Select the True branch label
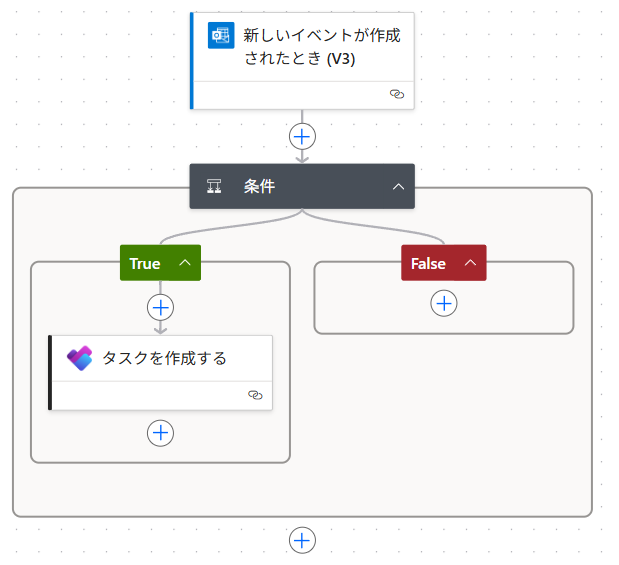Viewport: 619px width, 565px height. 145,263
